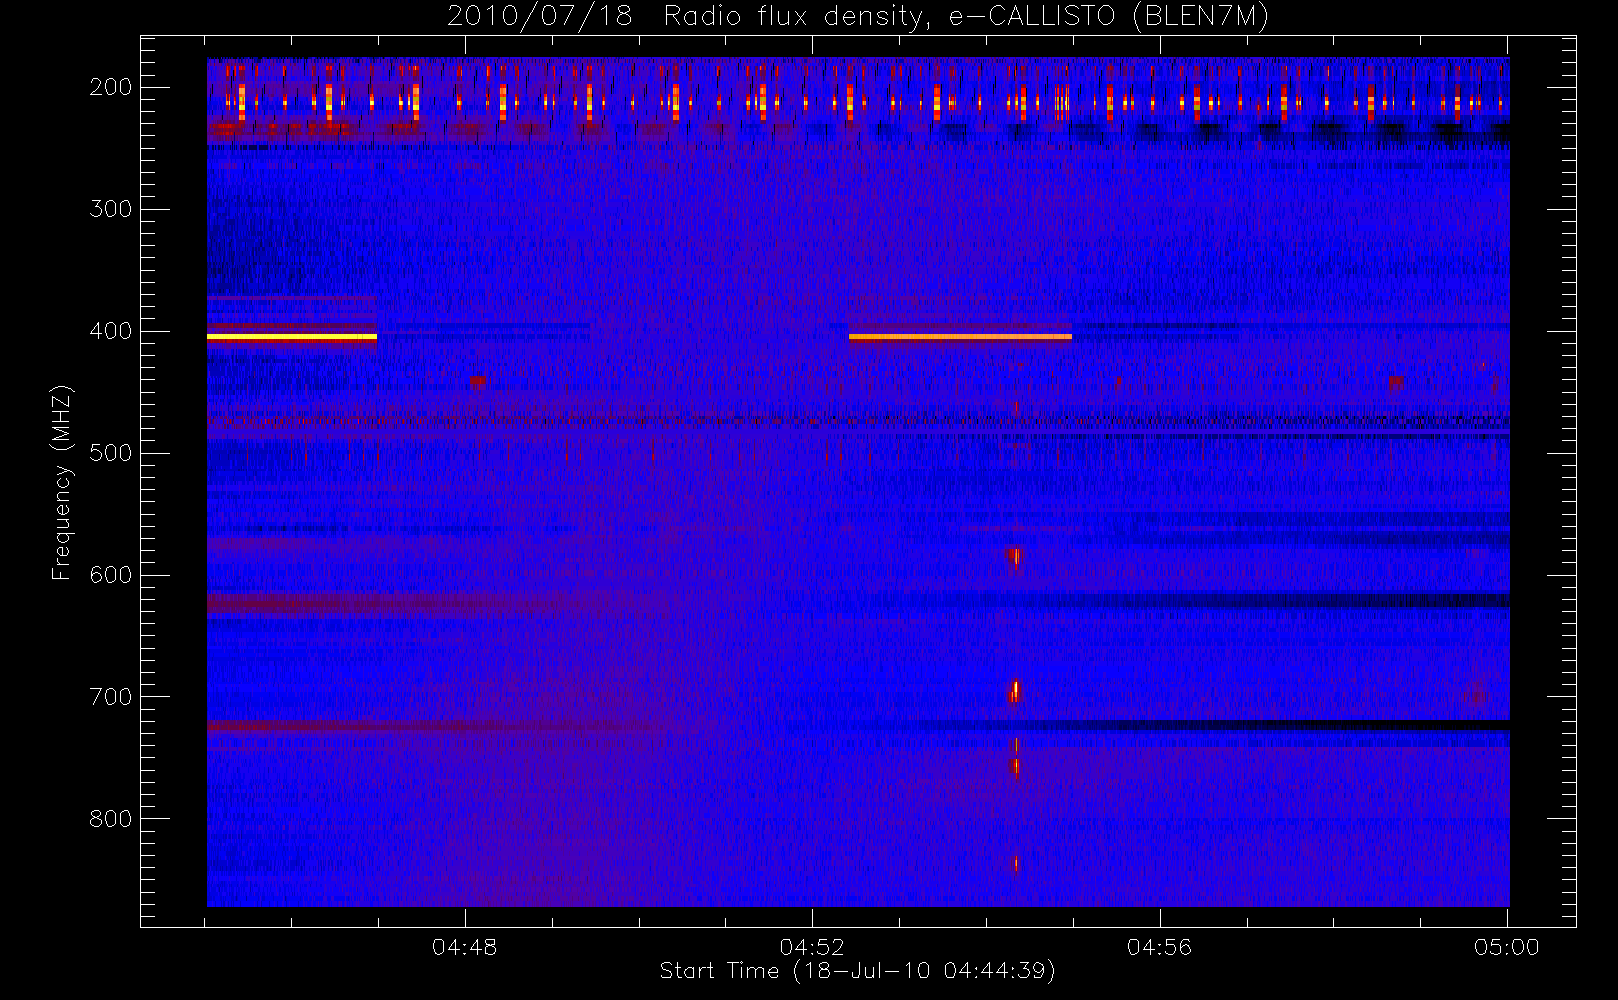Image resolution: width=1618 pixels, height=1000 pixels.
Task: Click the 500 frequency tick label
Action: pyautogui.click(x=111, y=453)
